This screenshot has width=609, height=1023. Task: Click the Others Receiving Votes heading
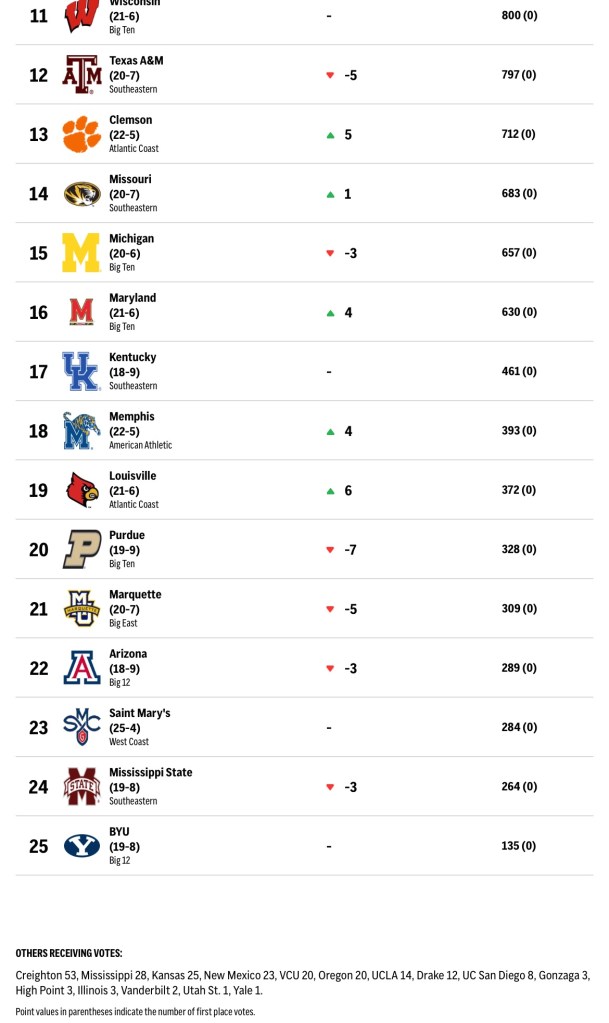(x=69, y=953)
